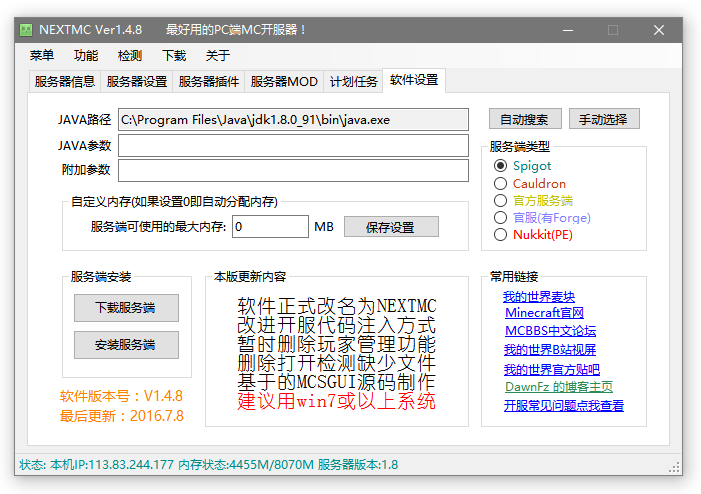Click the JAVA路径 path field

tap(293, 120)
